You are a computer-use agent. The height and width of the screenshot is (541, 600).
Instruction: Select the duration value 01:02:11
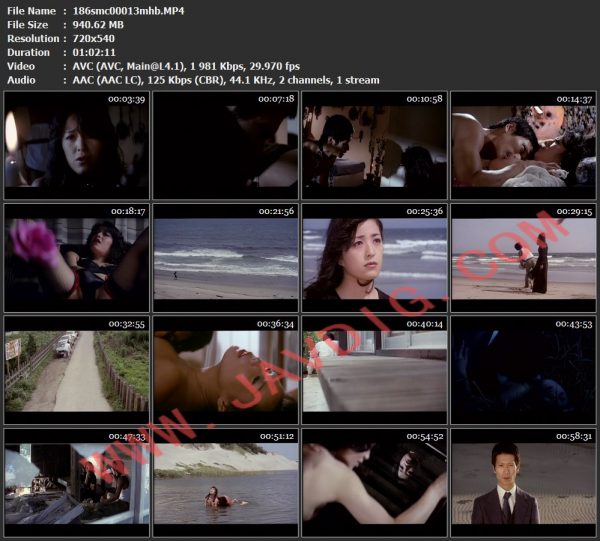click(x=94, y=52)
